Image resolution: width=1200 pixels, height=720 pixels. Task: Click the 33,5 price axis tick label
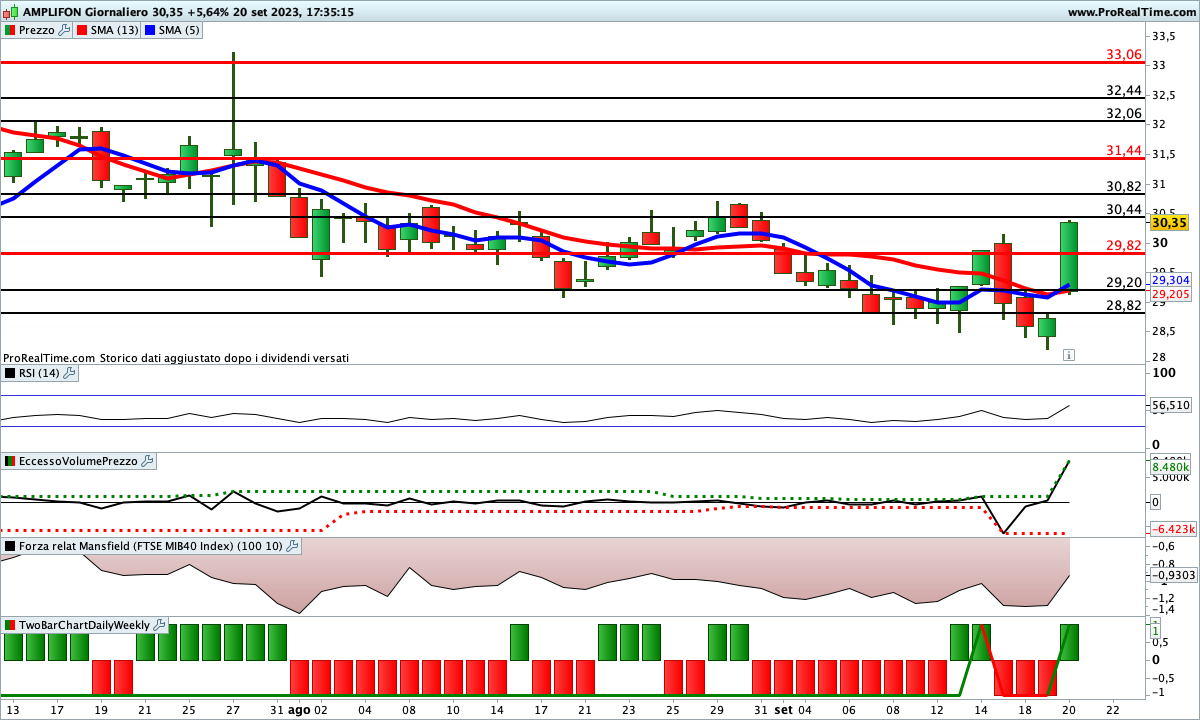(1163, 36)
